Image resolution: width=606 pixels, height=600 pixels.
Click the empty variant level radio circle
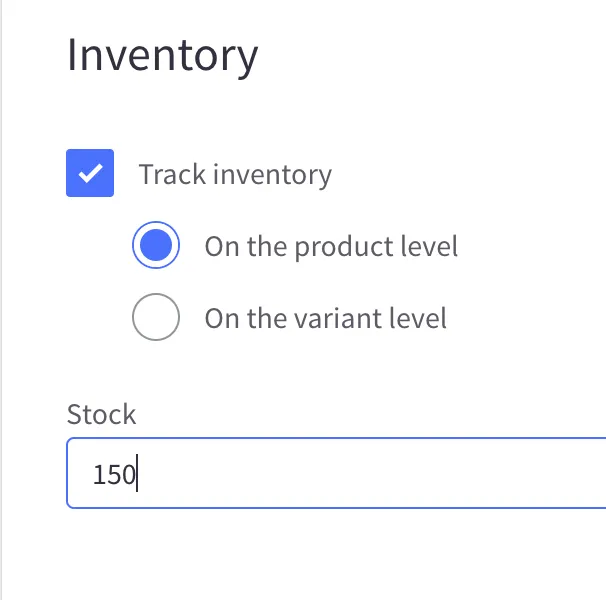(x=156, y=318)
